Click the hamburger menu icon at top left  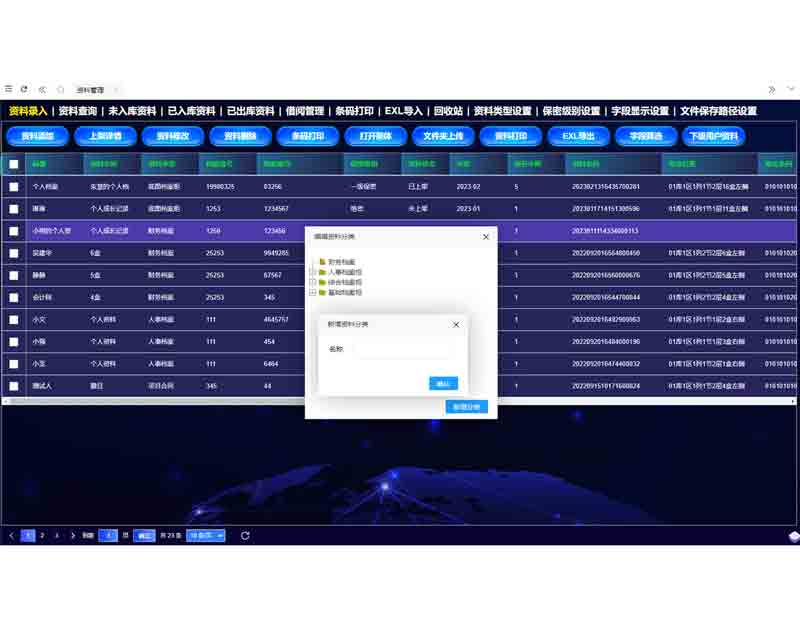click(8, 89)
